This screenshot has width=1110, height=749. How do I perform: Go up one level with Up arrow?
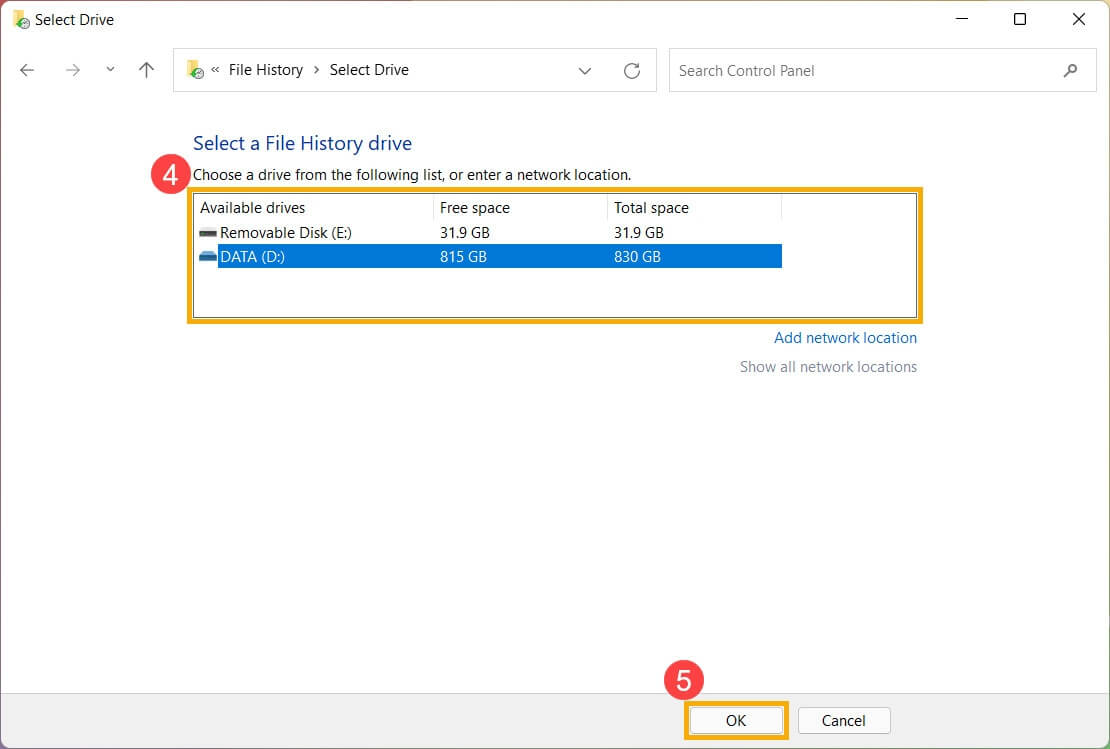pos(147,70)
